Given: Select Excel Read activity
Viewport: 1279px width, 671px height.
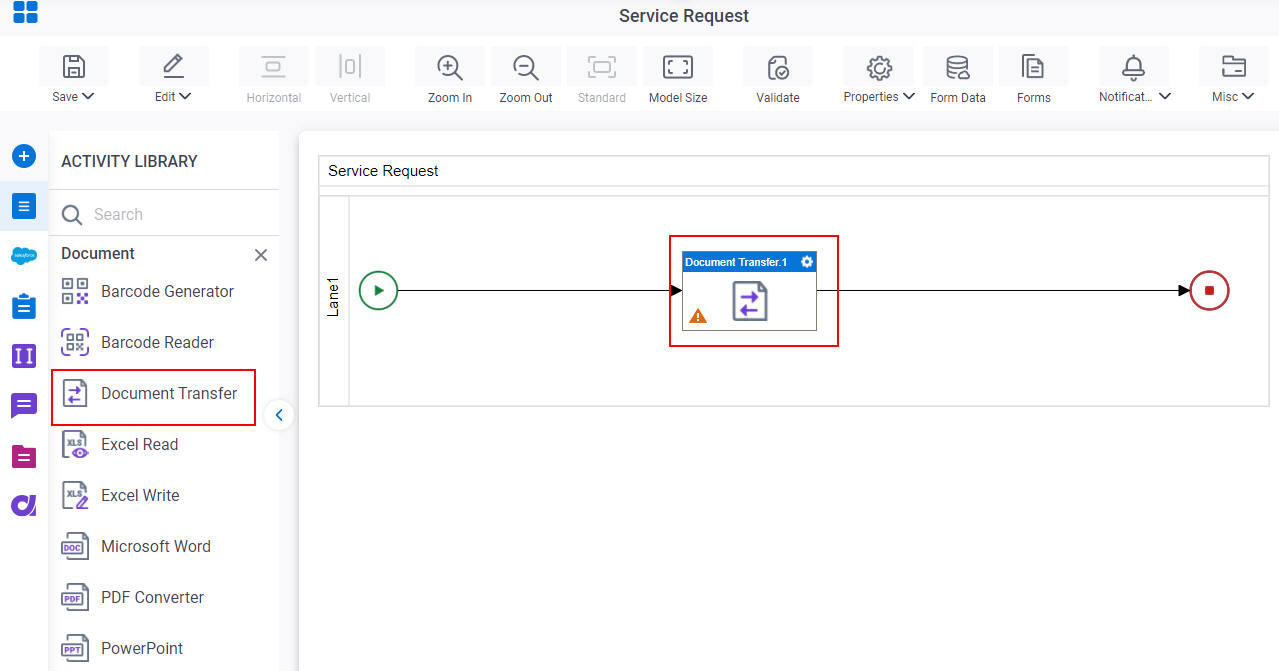Looking at the screenshot, I should click(120, 445).
